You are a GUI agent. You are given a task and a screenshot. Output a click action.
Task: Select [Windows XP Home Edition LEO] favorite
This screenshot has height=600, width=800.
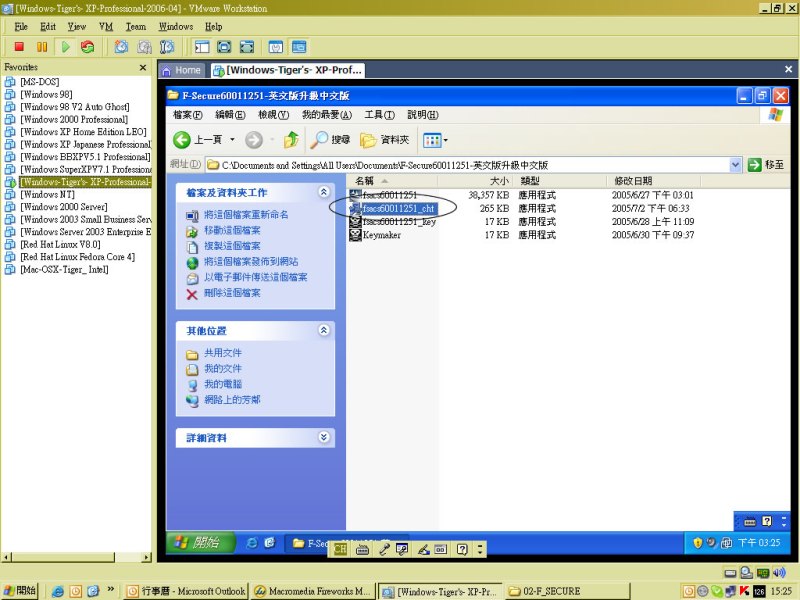tap(83, 132)
